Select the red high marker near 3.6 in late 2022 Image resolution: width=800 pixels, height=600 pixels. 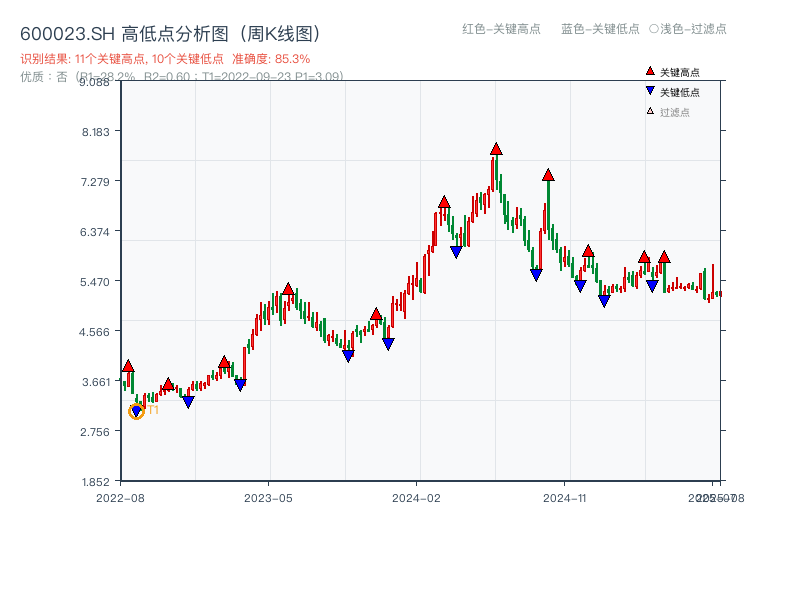(168, 384)
